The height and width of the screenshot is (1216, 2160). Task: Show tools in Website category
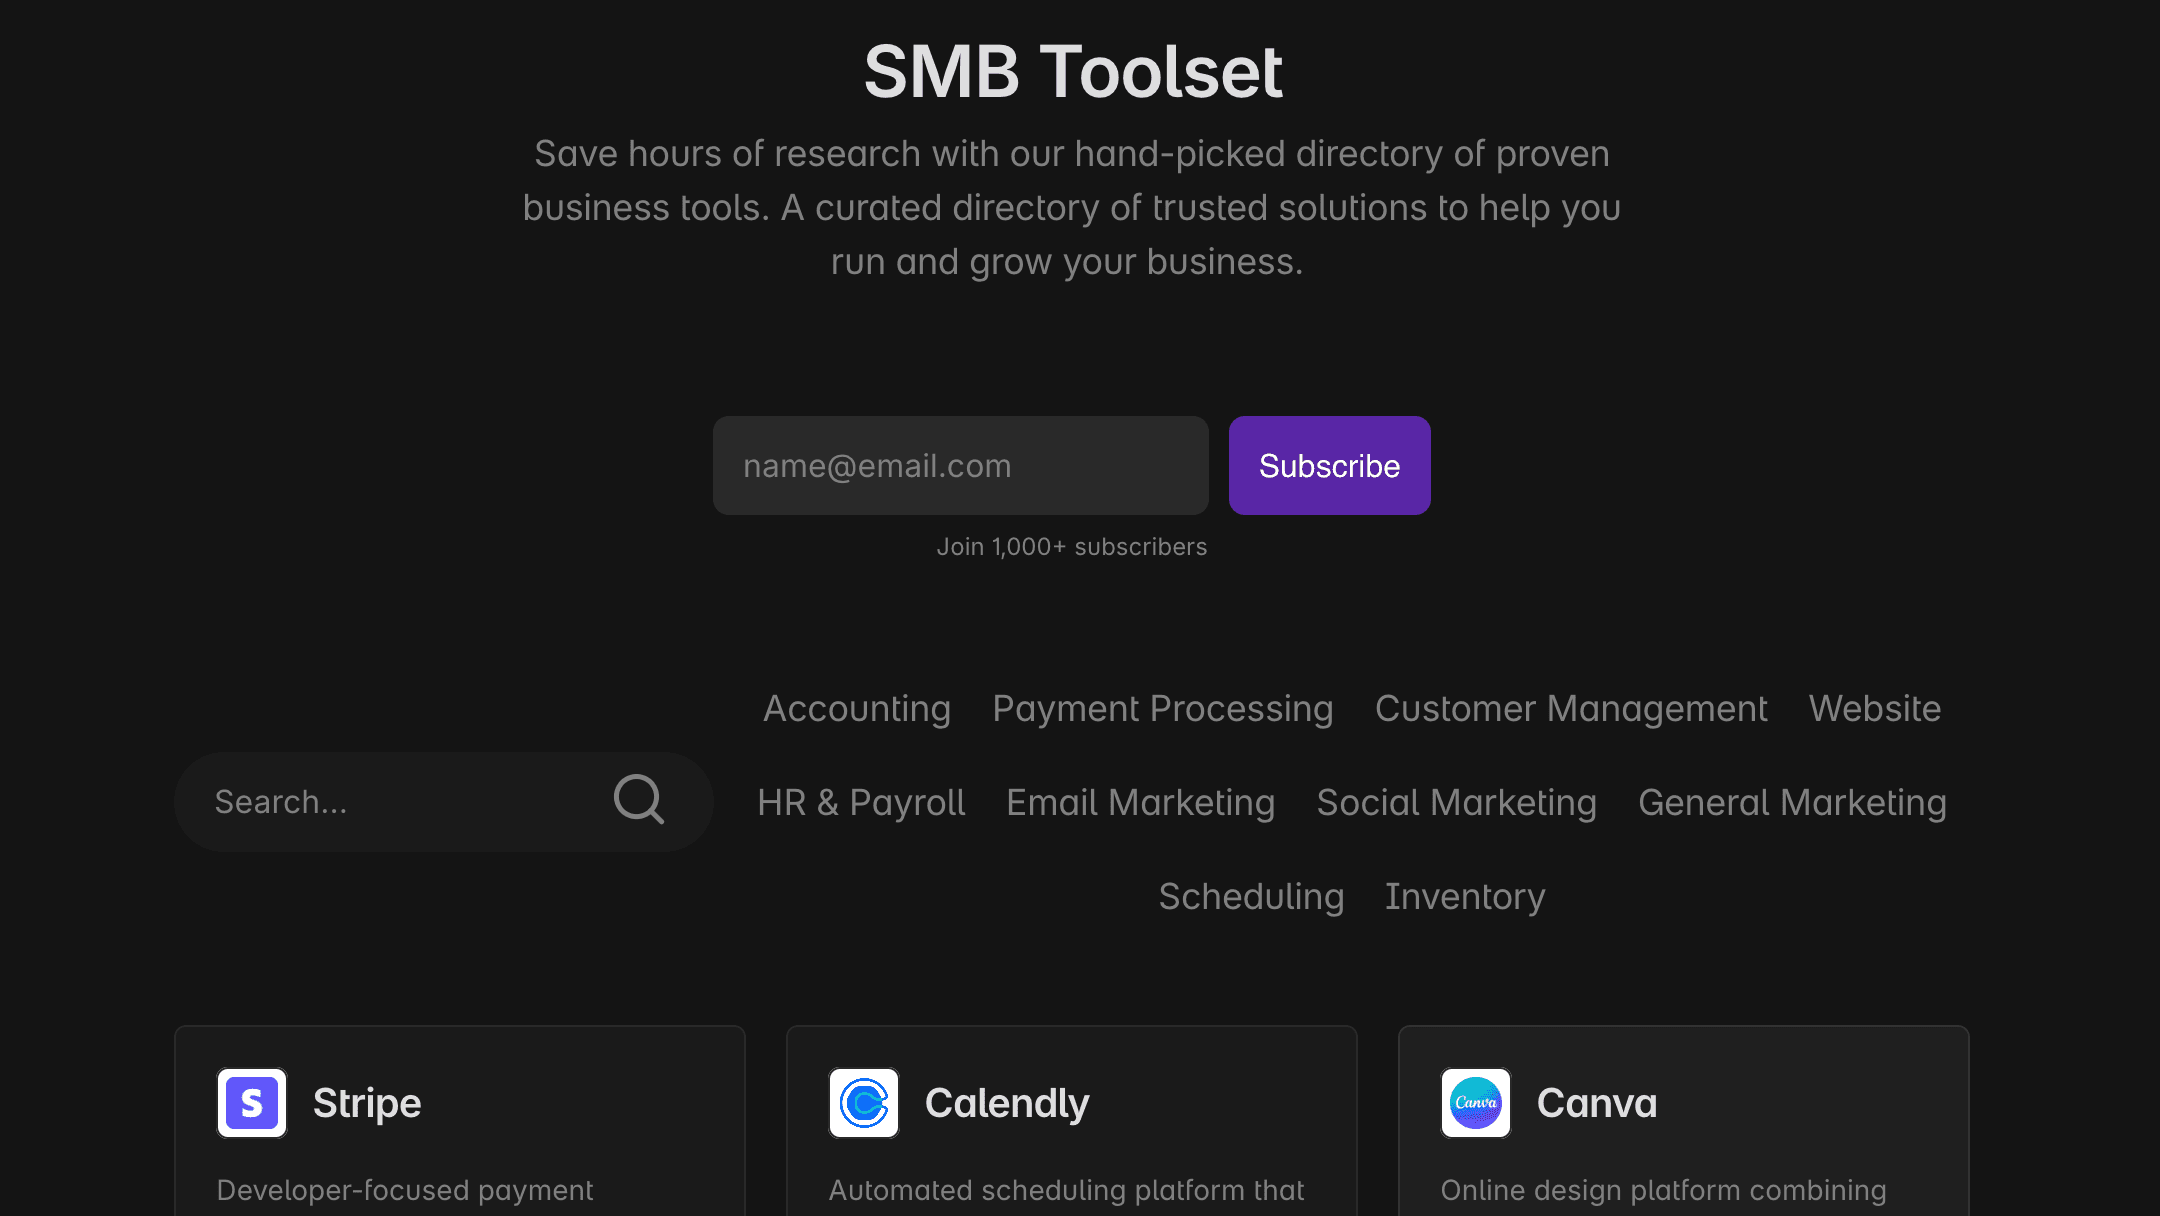(x=1875, y=708)
